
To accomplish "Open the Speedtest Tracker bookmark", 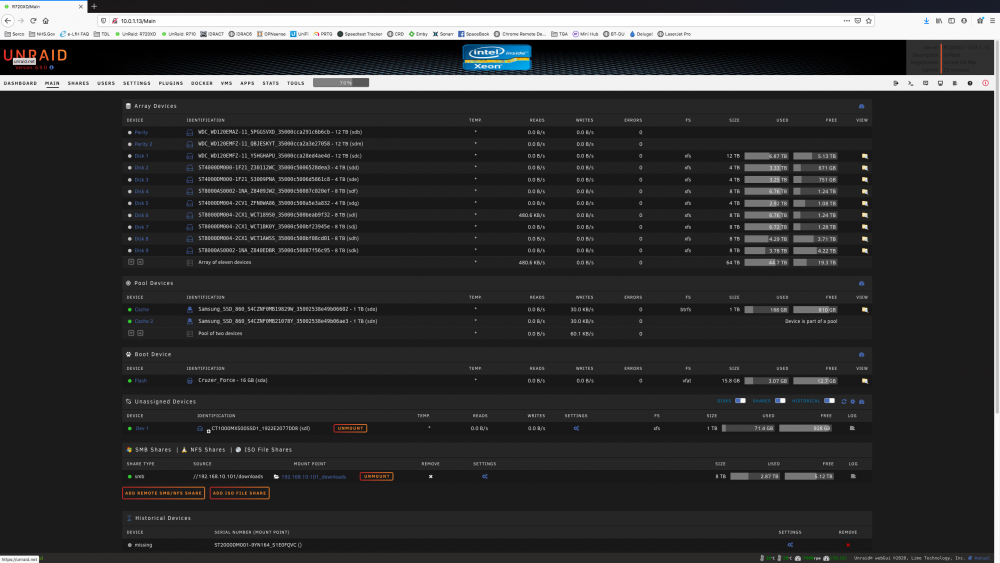I will pos(360,34).
